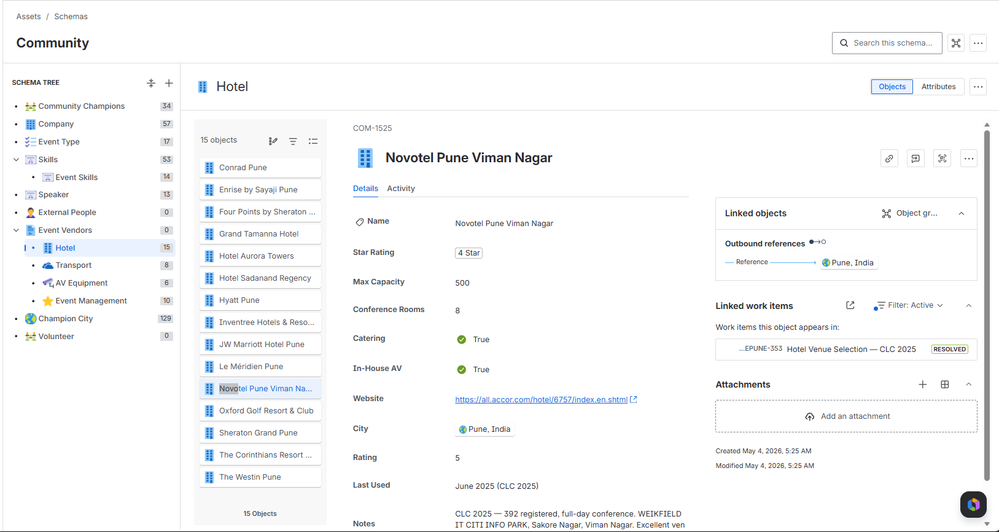The width and height of the screenshot is (999, 532).
Task: Open Hotel Venue Selection — CLC 2025 work item
Action: [x=851, y=349]
